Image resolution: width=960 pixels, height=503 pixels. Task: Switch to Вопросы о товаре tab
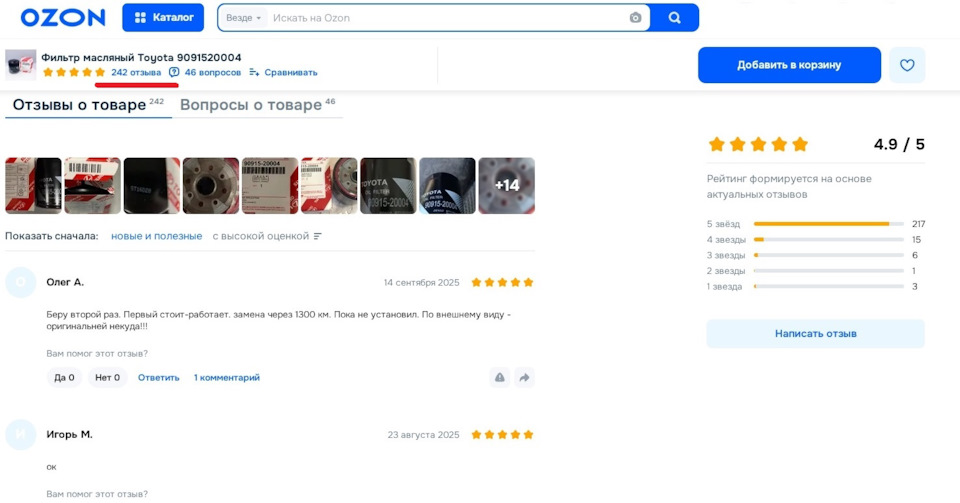click(257, 105)
